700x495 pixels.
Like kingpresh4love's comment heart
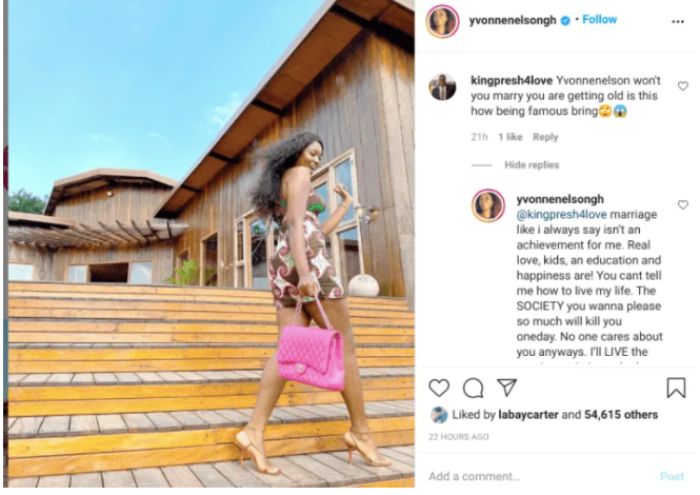pos(683,86)
